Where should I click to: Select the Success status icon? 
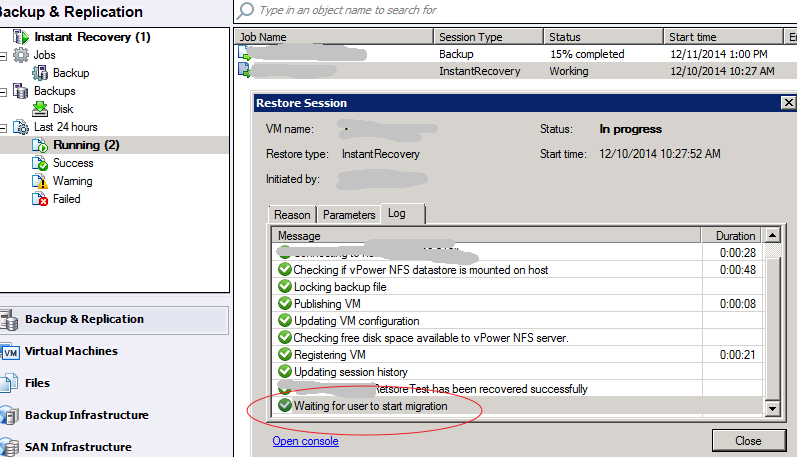(x=40, y=163)
